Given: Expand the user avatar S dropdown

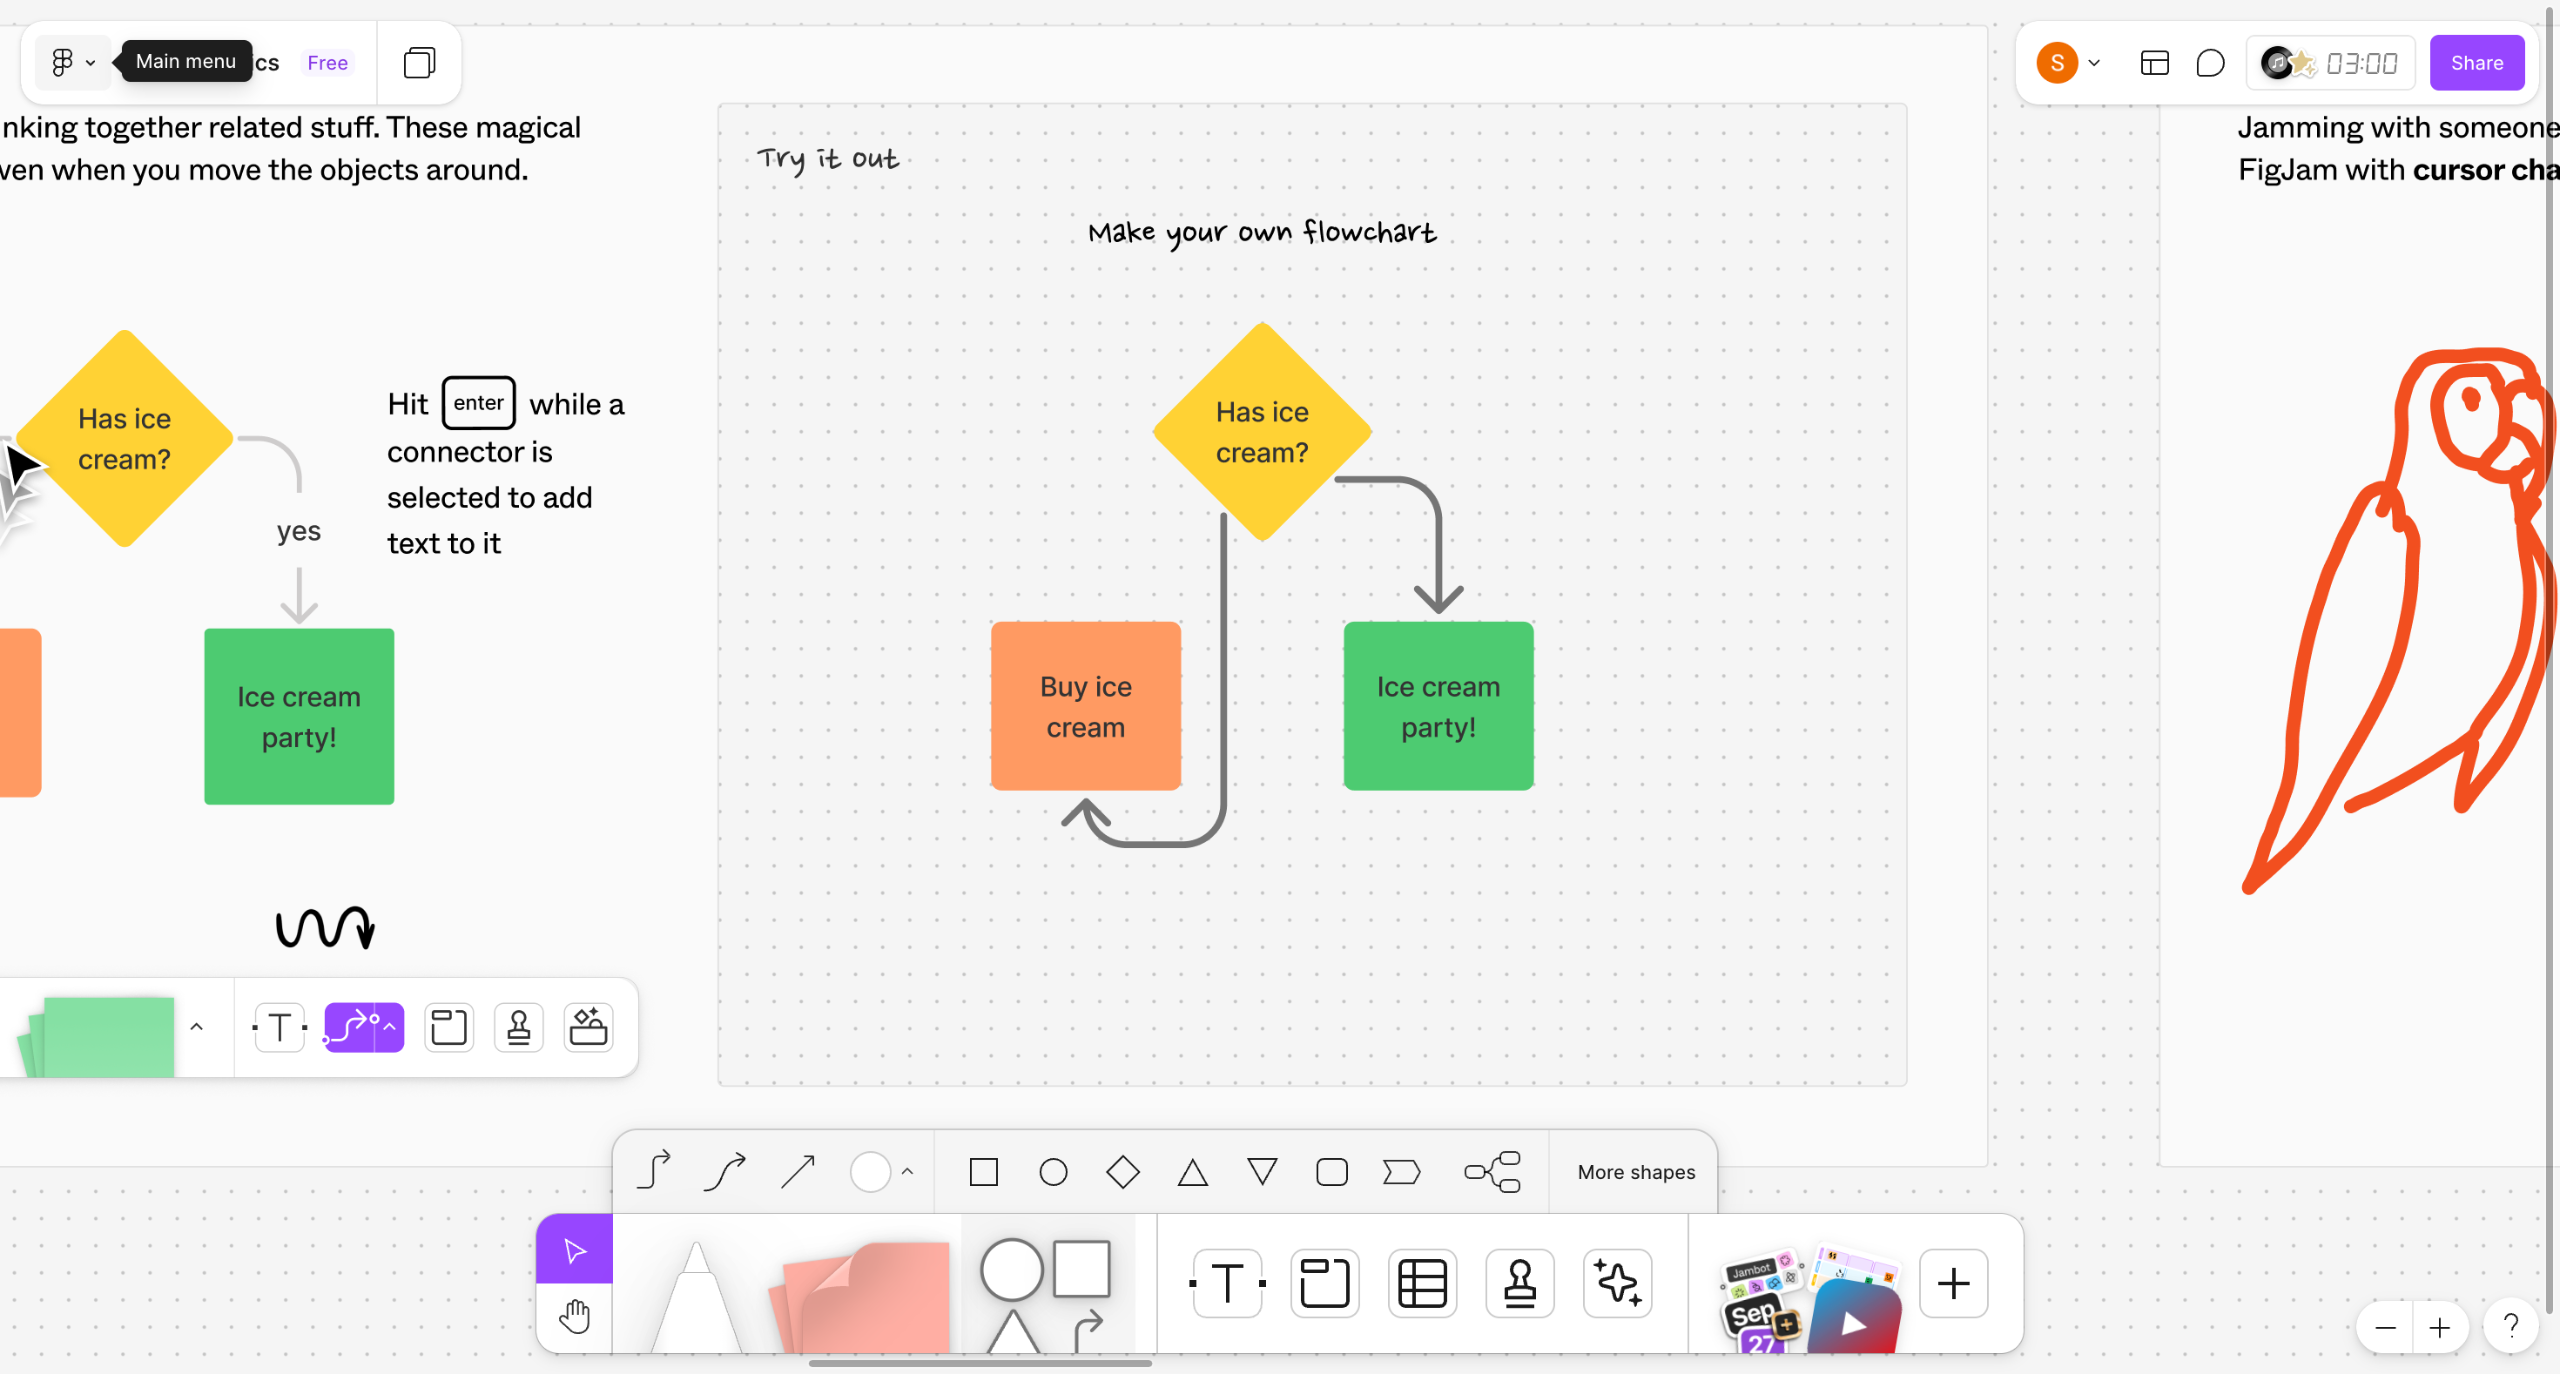Looking at the screenshot, I should click(x=2094, y=63).
